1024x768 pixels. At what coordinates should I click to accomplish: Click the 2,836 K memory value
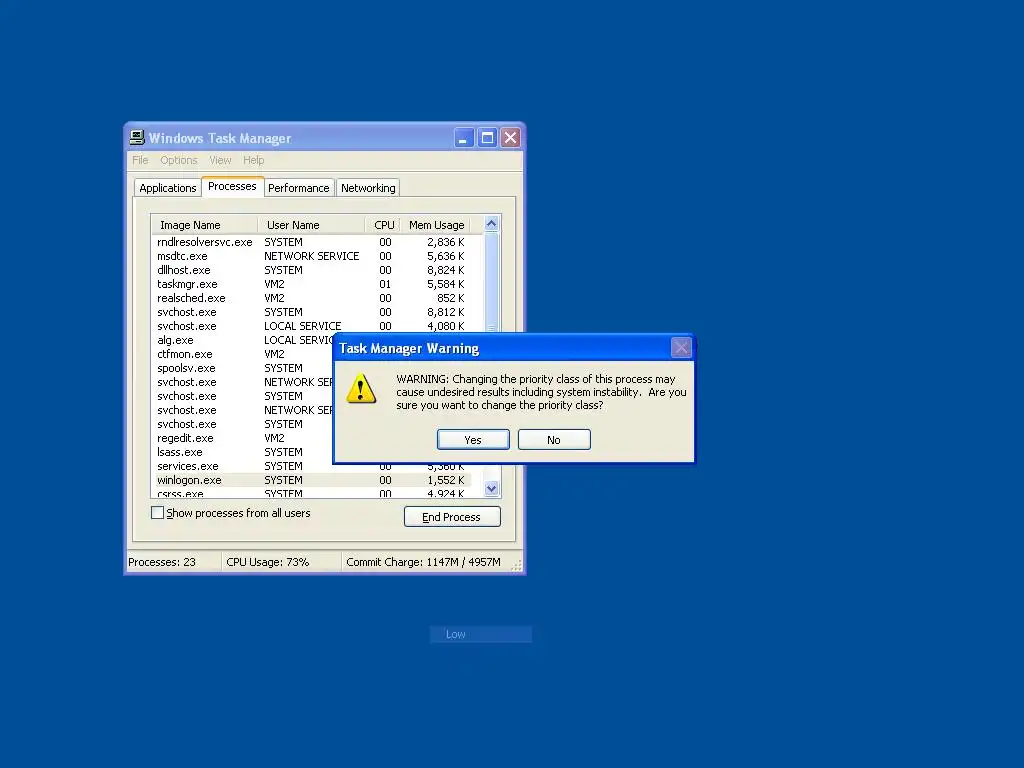tap(445, 242)
